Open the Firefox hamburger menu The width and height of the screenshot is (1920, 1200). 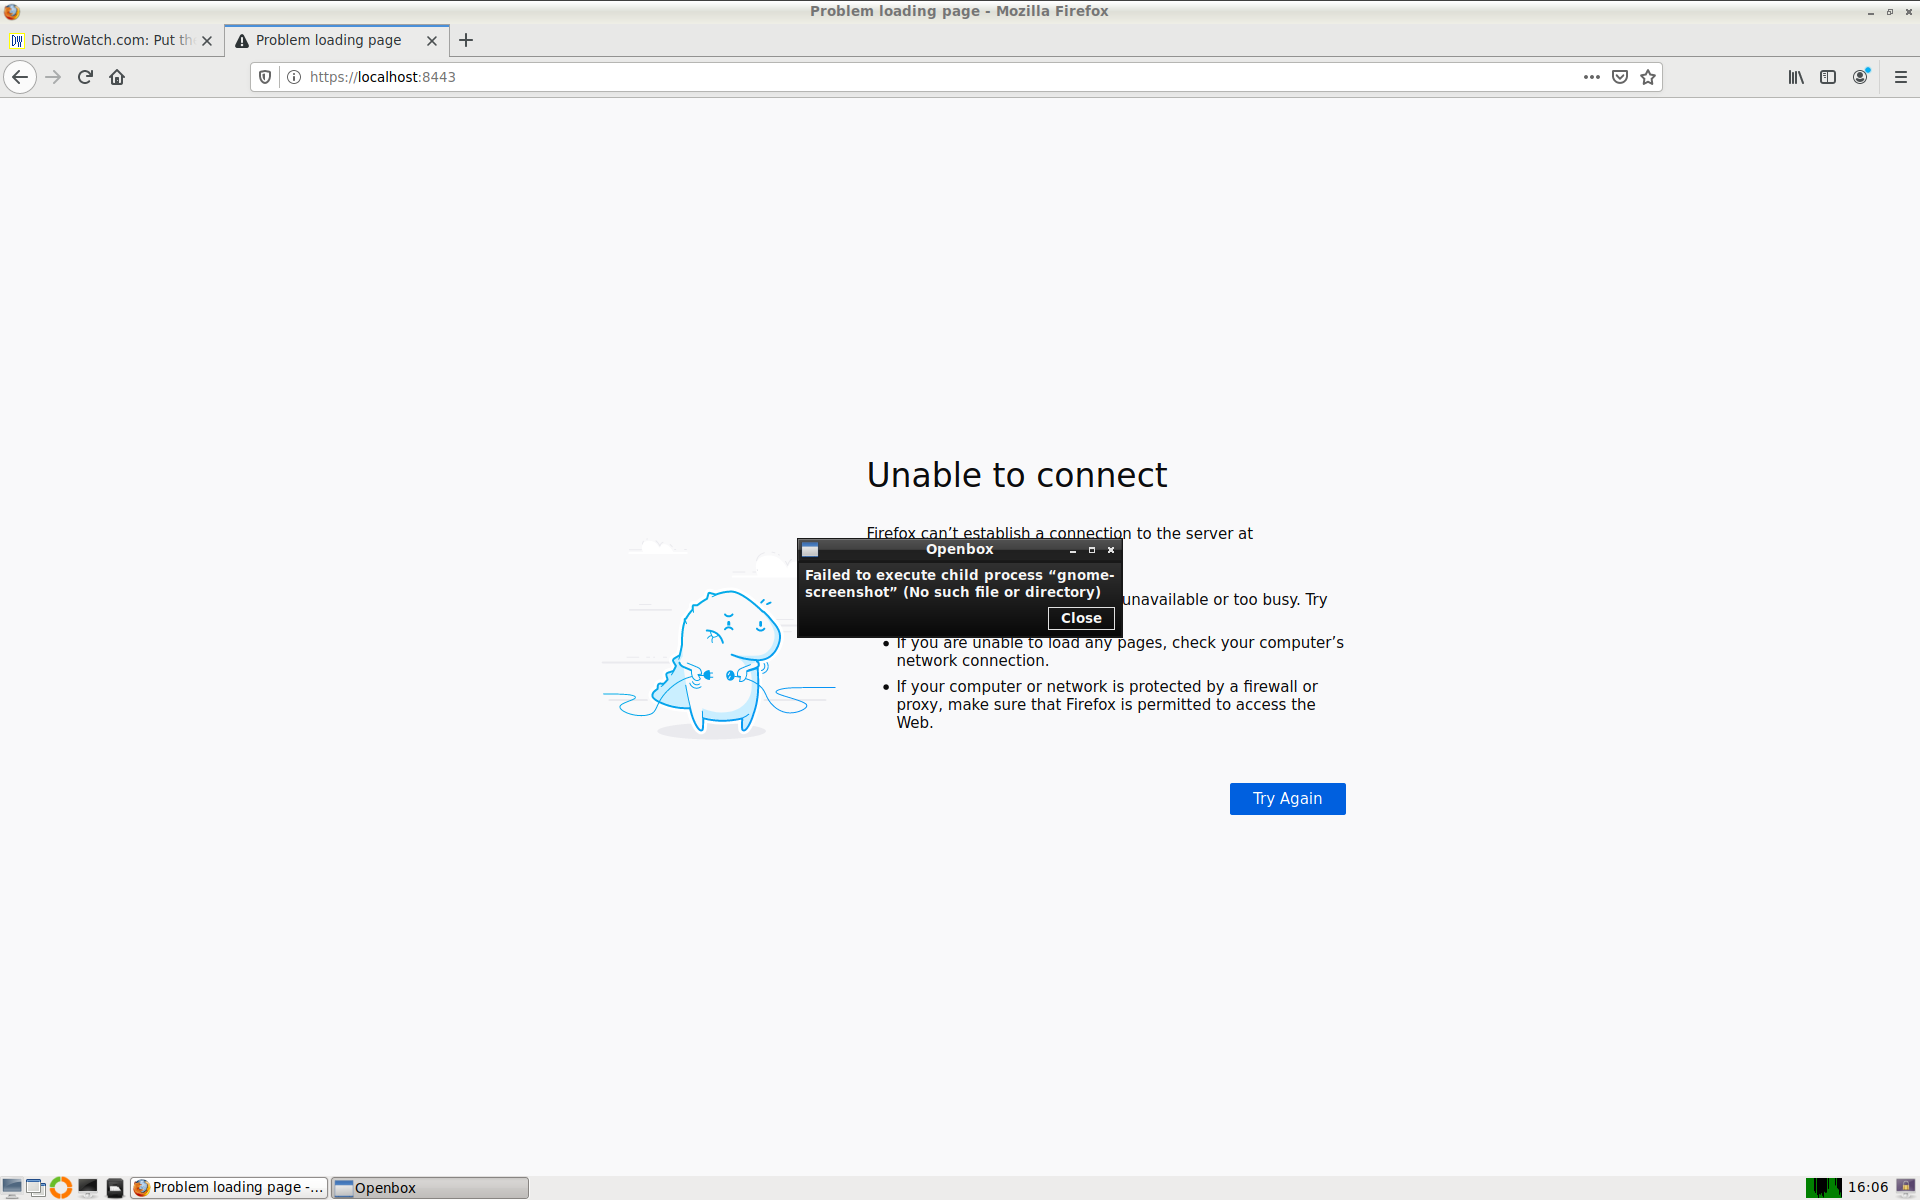coord(1901,77)
